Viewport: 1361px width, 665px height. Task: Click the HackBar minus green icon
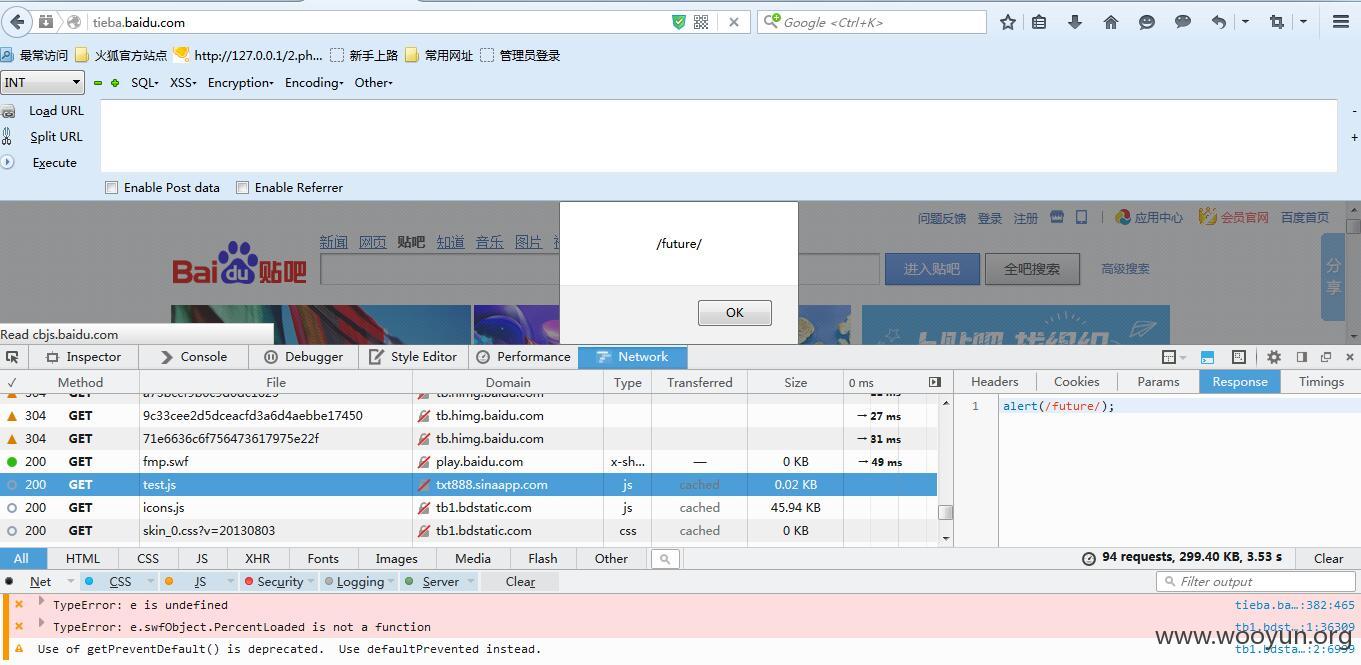tap(98, 83)
